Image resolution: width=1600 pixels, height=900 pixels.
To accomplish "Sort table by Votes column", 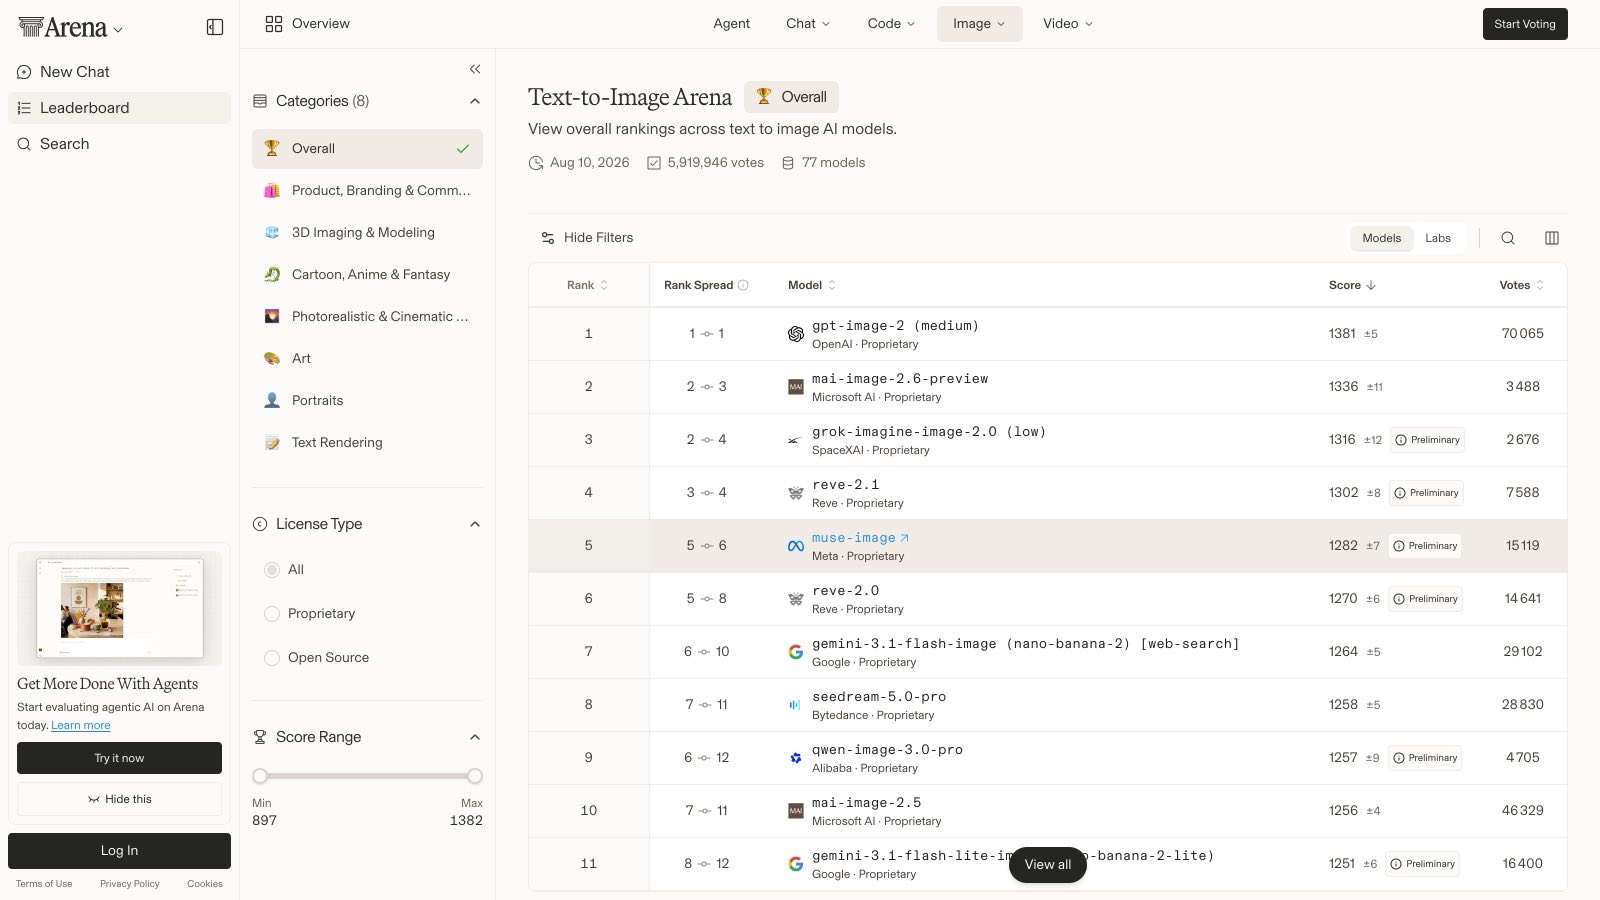I will (x=1521, y=285).
